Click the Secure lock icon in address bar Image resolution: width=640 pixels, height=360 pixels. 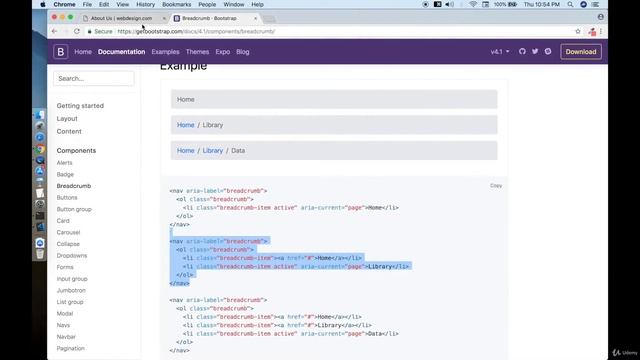pyautogui.click(x=89, y=31)
